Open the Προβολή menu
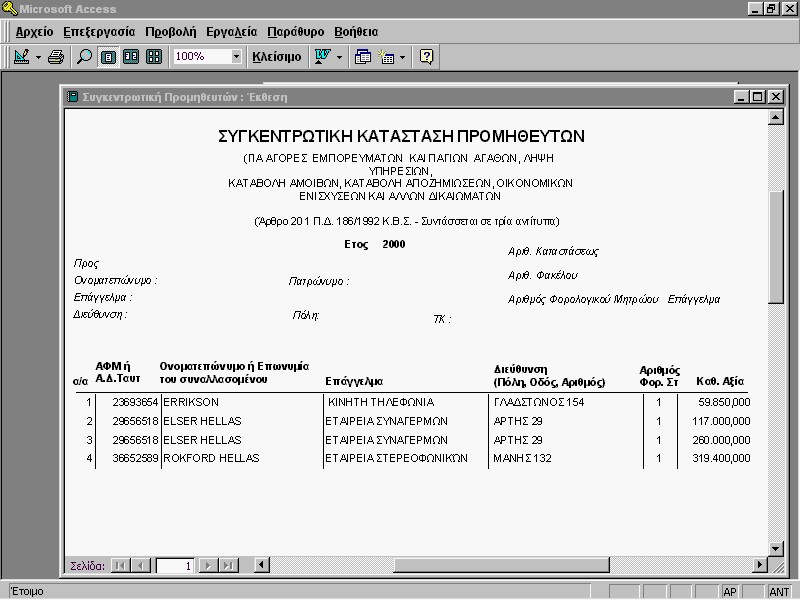 click(170, 32)
